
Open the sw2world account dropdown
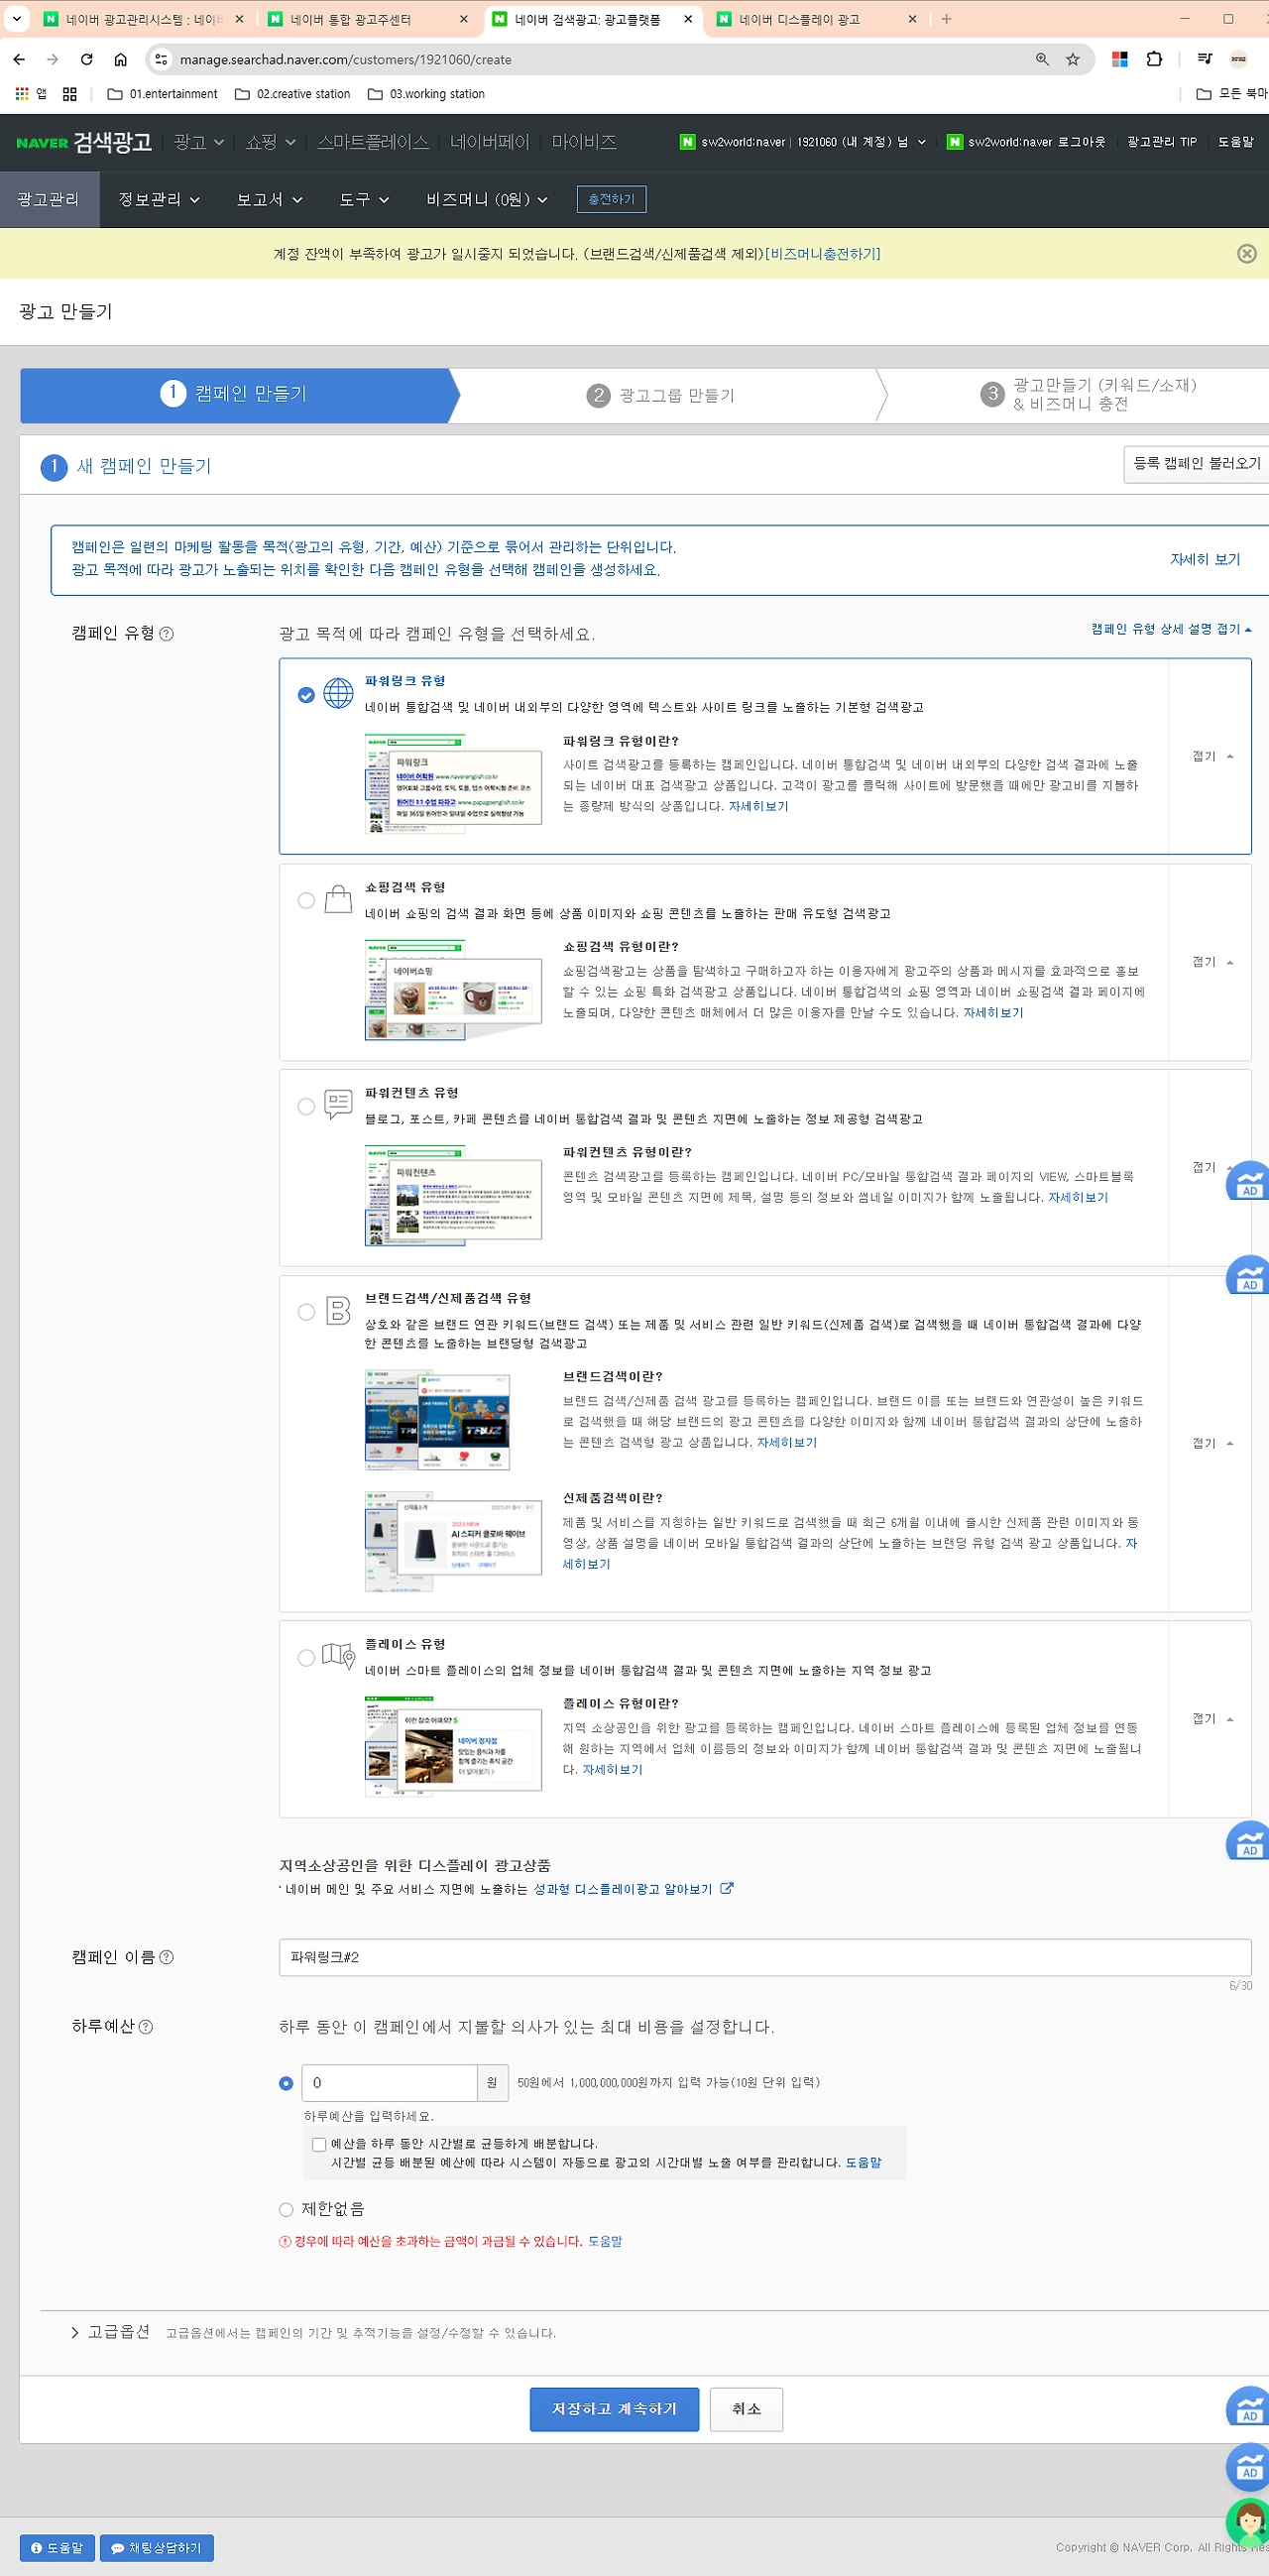(803, 142)
